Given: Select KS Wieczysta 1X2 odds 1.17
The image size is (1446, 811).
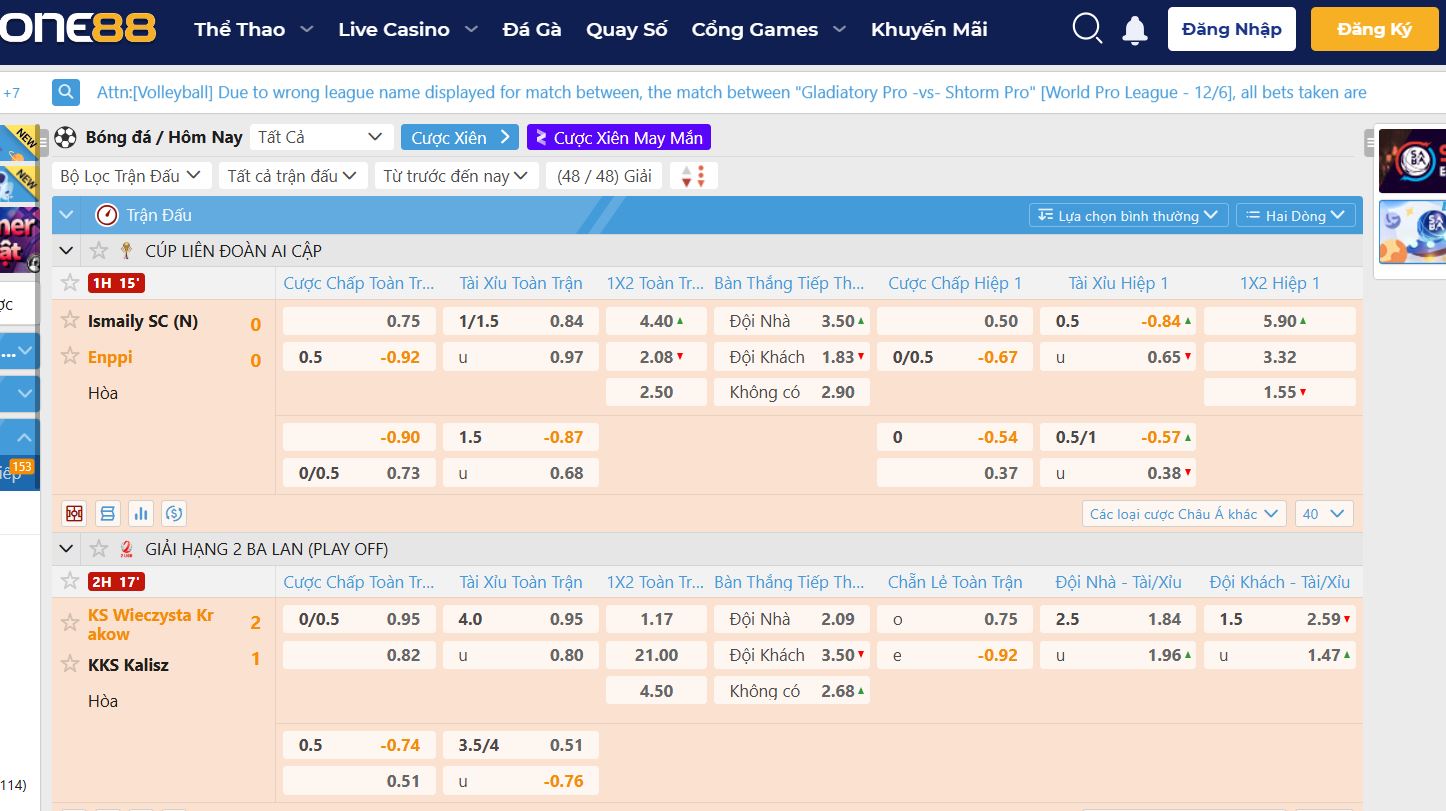Looking at the screenshot, I should (x=656, y=619).
